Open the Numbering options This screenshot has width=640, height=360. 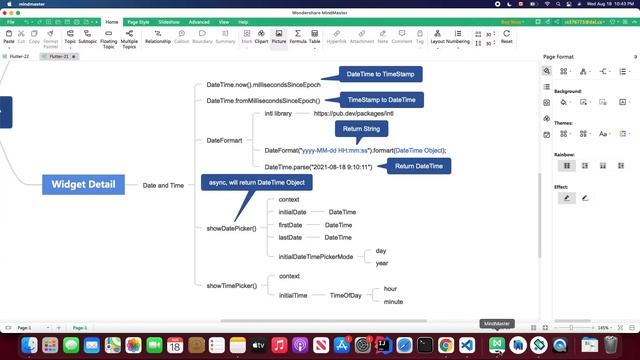click(x=458, y=36)
